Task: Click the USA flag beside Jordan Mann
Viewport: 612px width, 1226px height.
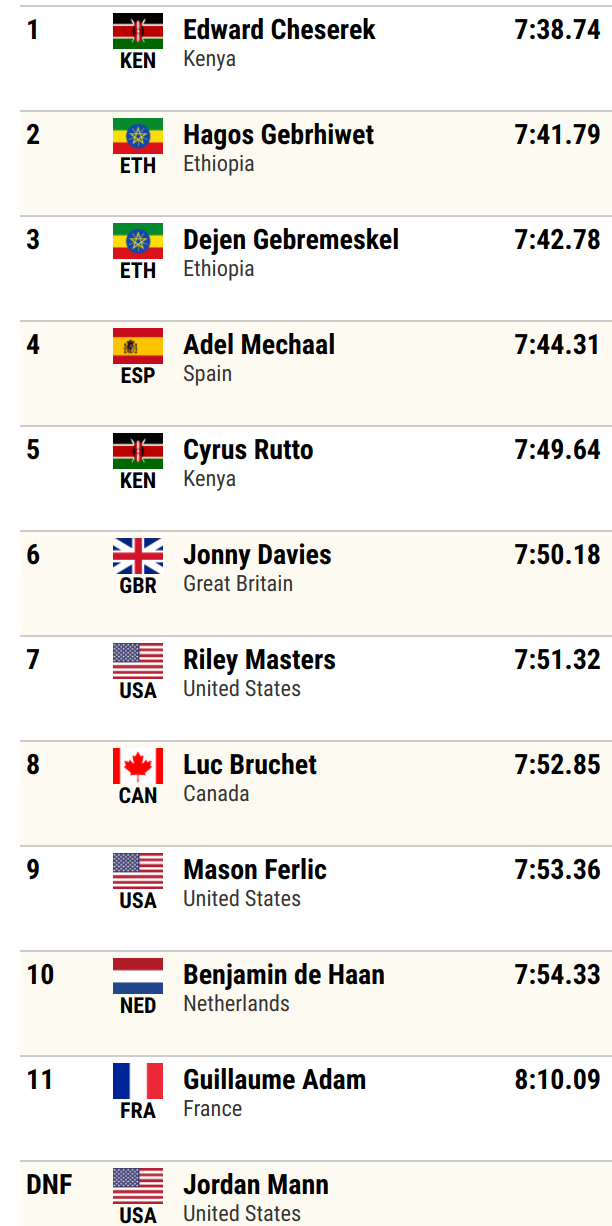Action: (x=138, y=1186)
